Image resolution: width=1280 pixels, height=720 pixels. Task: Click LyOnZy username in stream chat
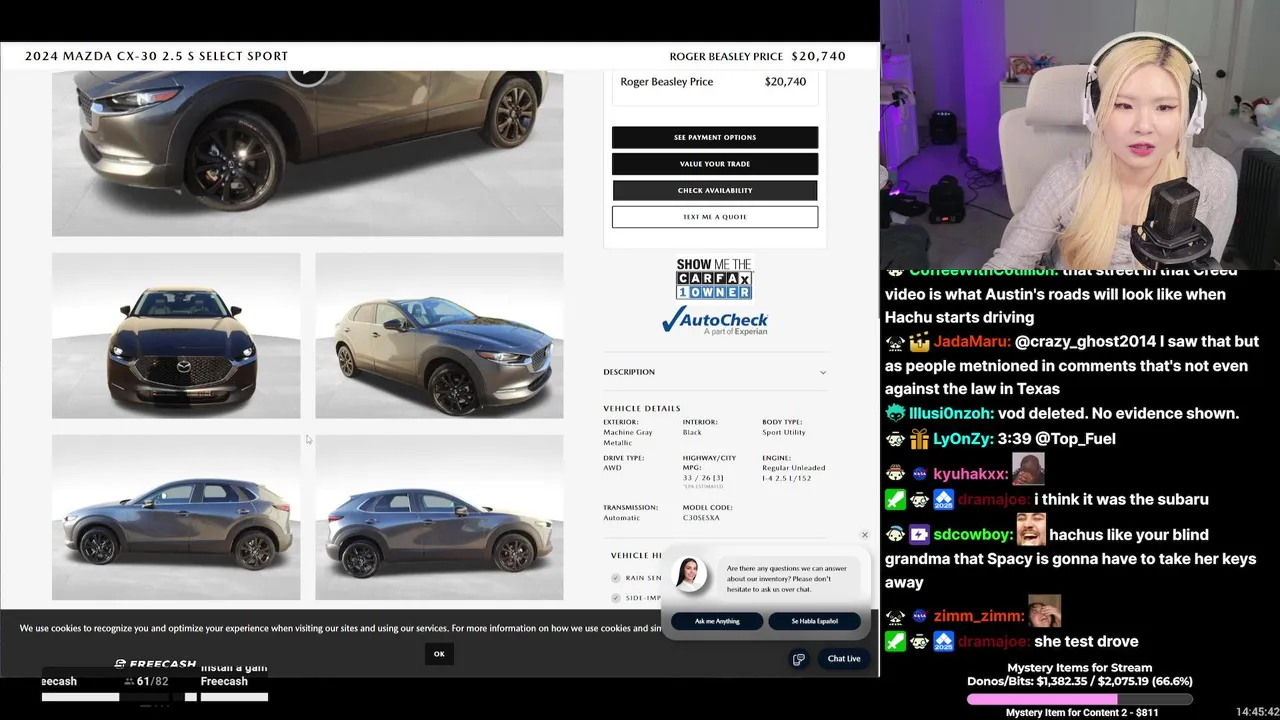point(960,439)
